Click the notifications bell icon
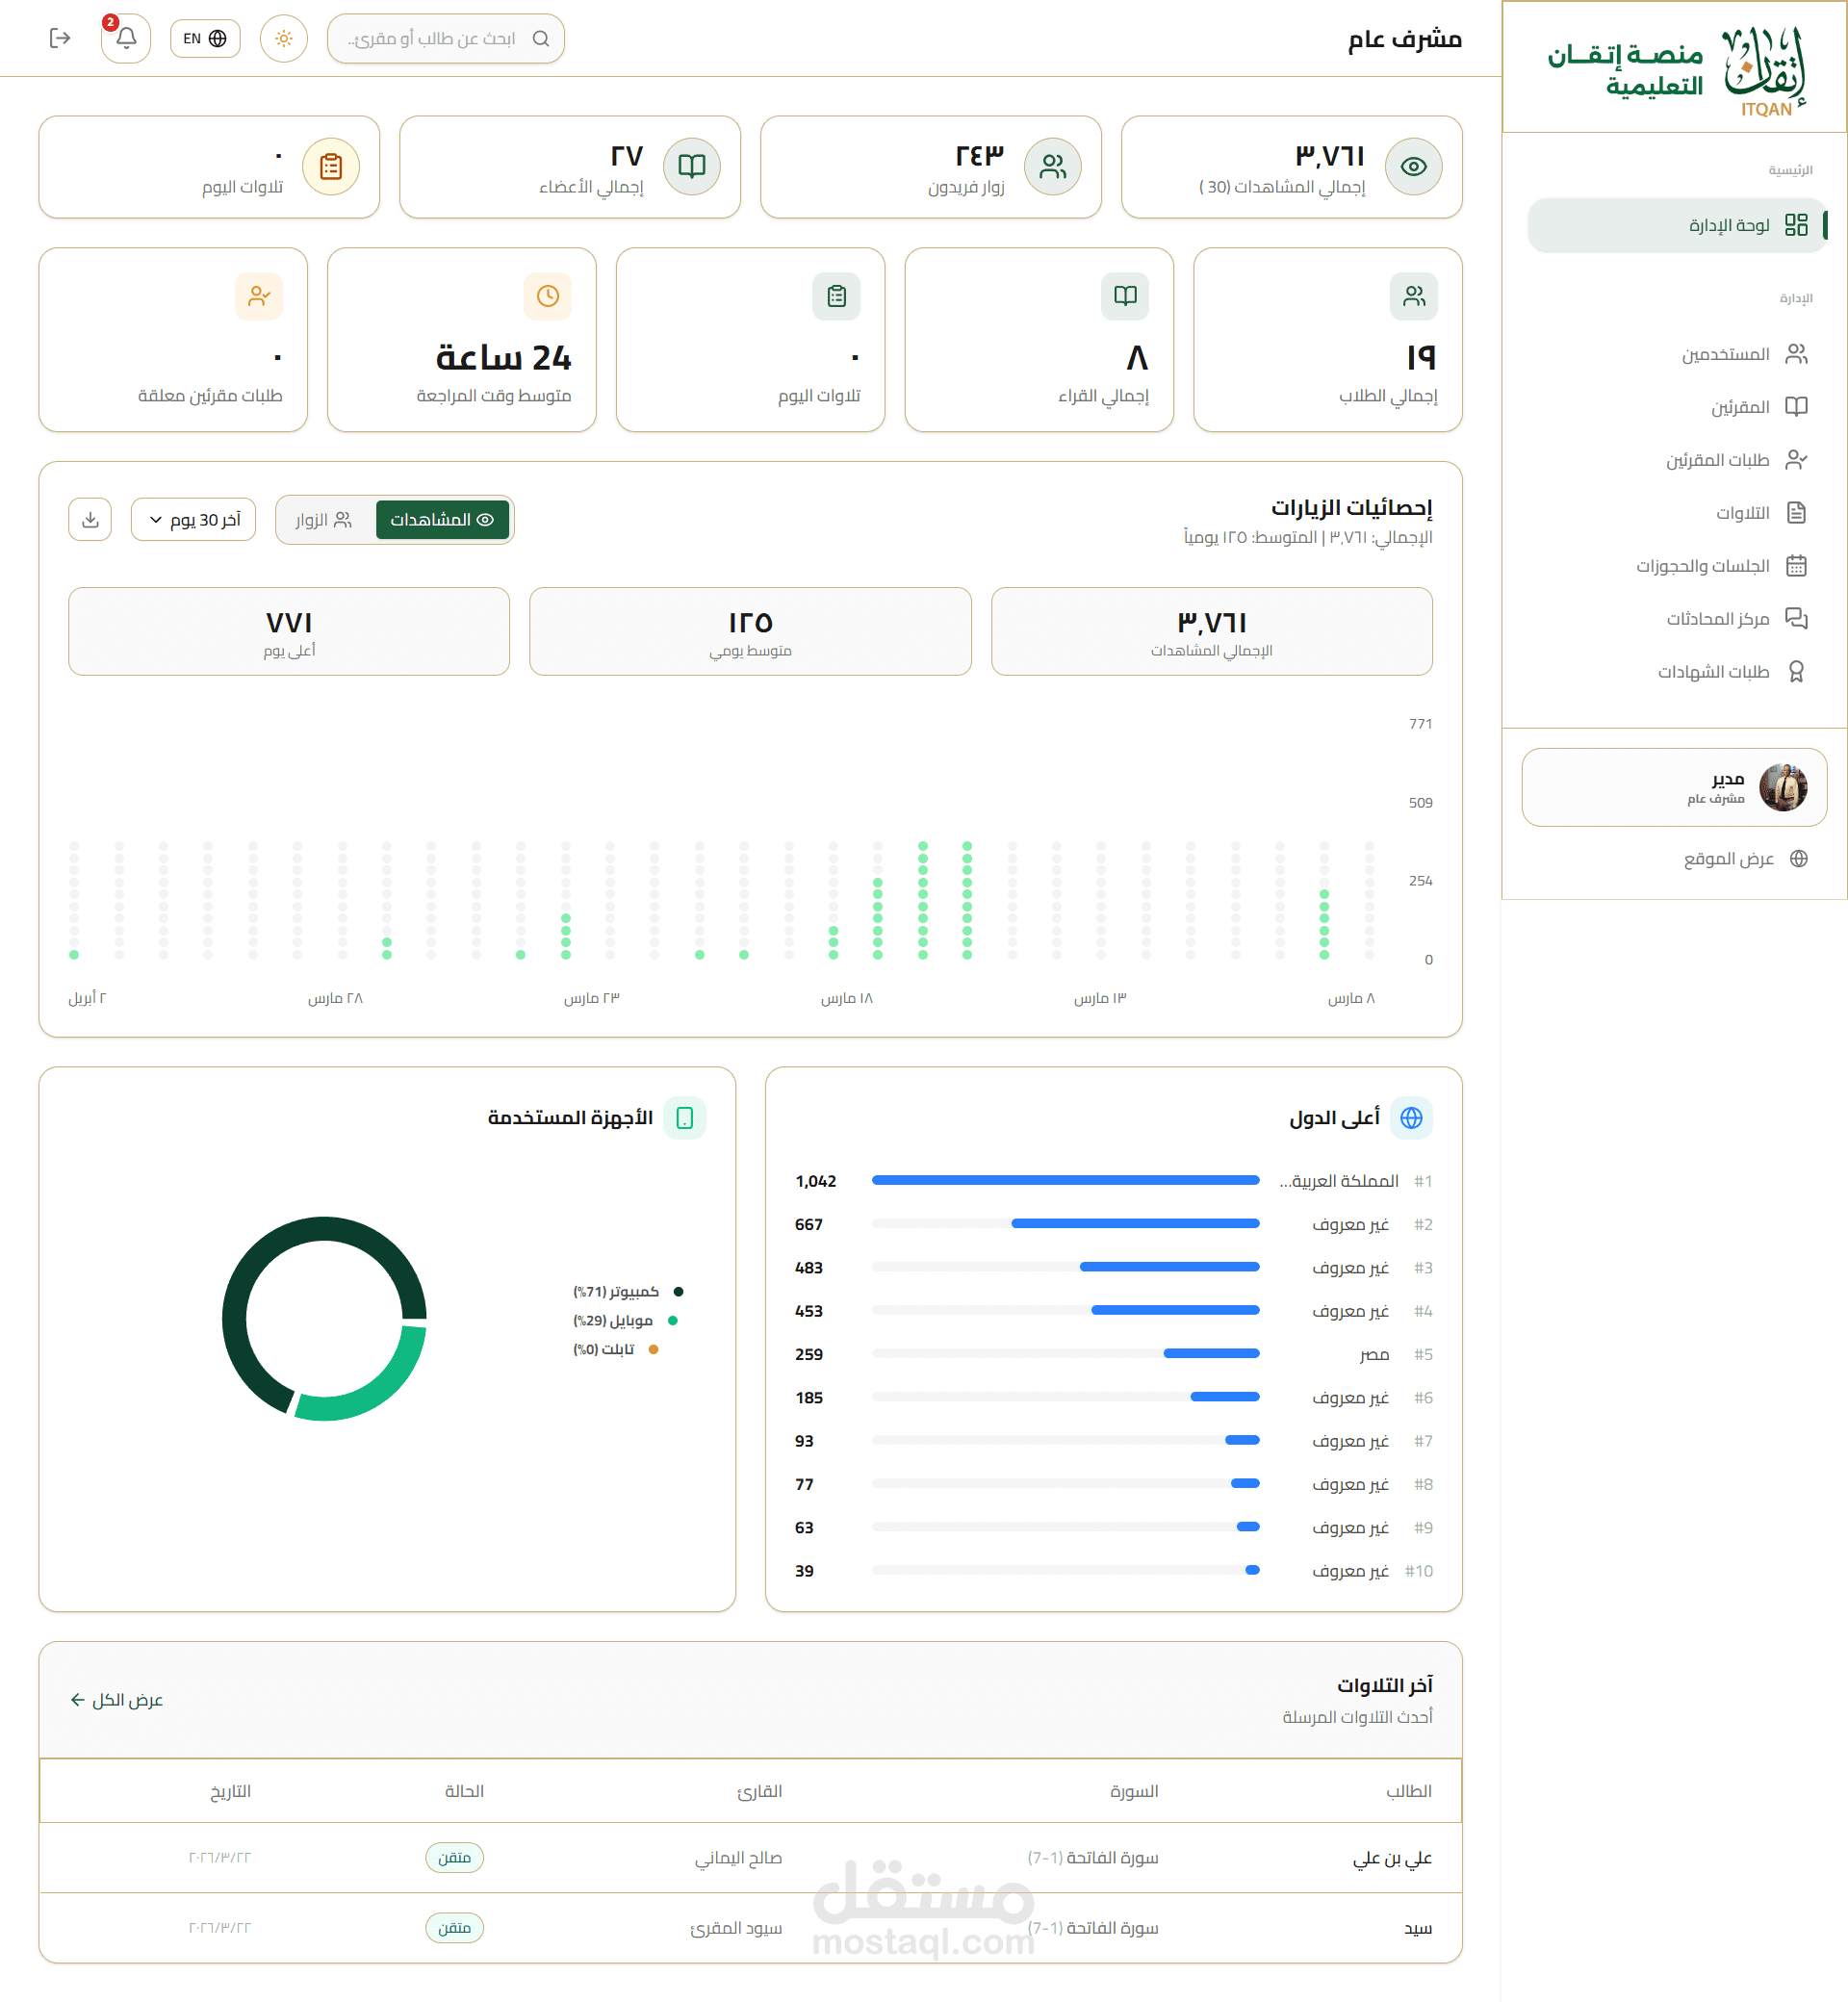Image resolution: width=1848 pixels, height=2002 pixels. click(x=126, y=39)
